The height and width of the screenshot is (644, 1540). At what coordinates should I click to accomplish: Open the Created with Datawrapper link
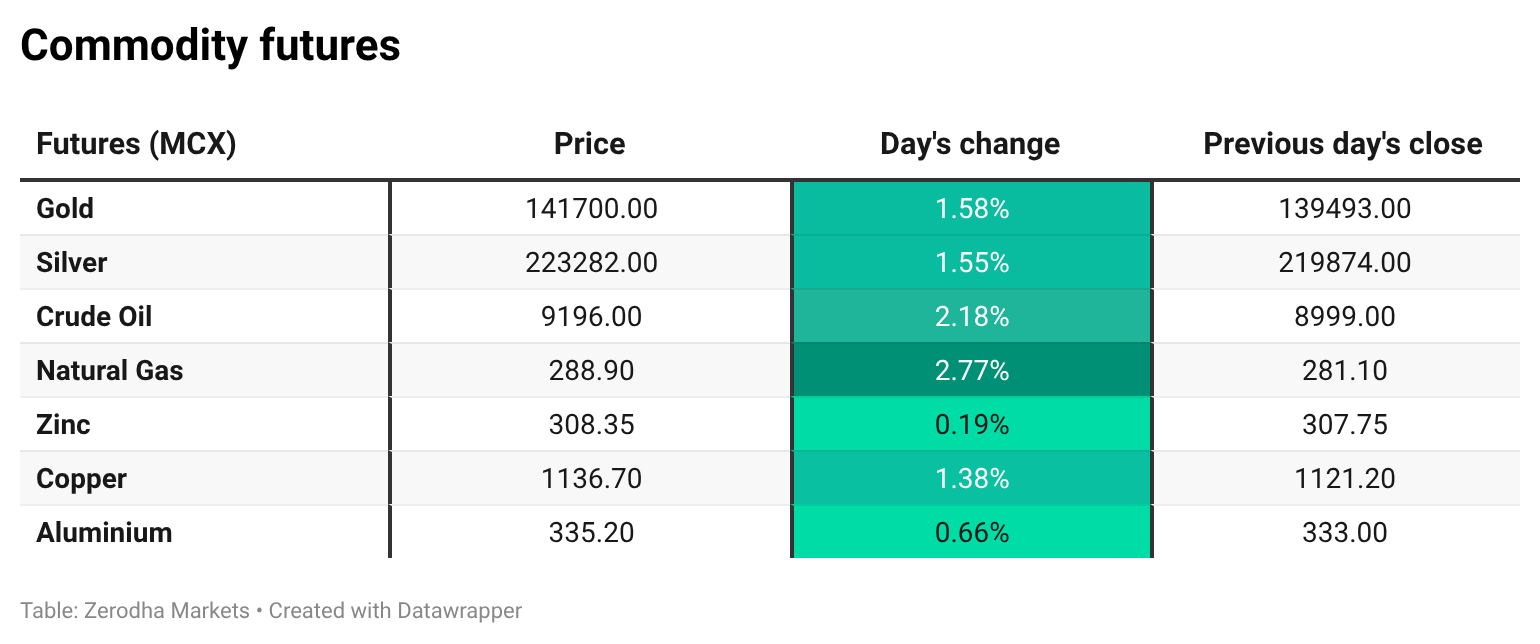395,610
